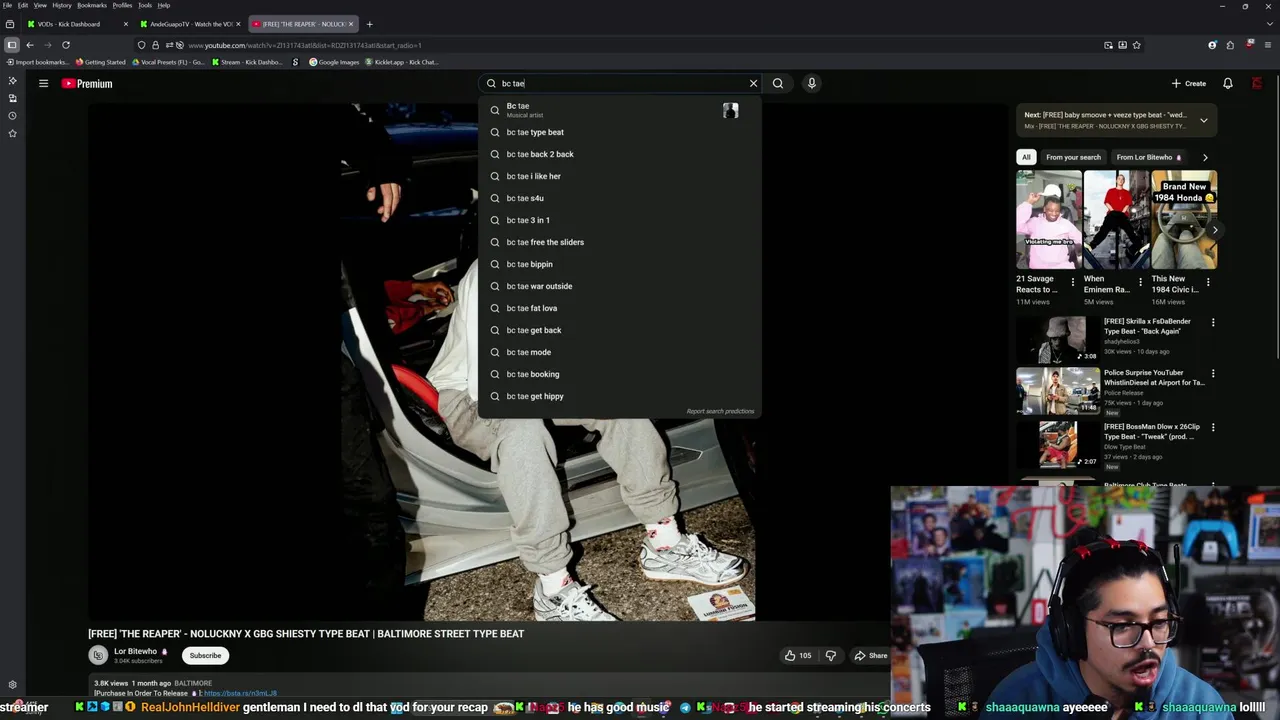Open options for 'BossMan Dlow x 26Clip' video
1280x720 pixels.
point(1213,427)
